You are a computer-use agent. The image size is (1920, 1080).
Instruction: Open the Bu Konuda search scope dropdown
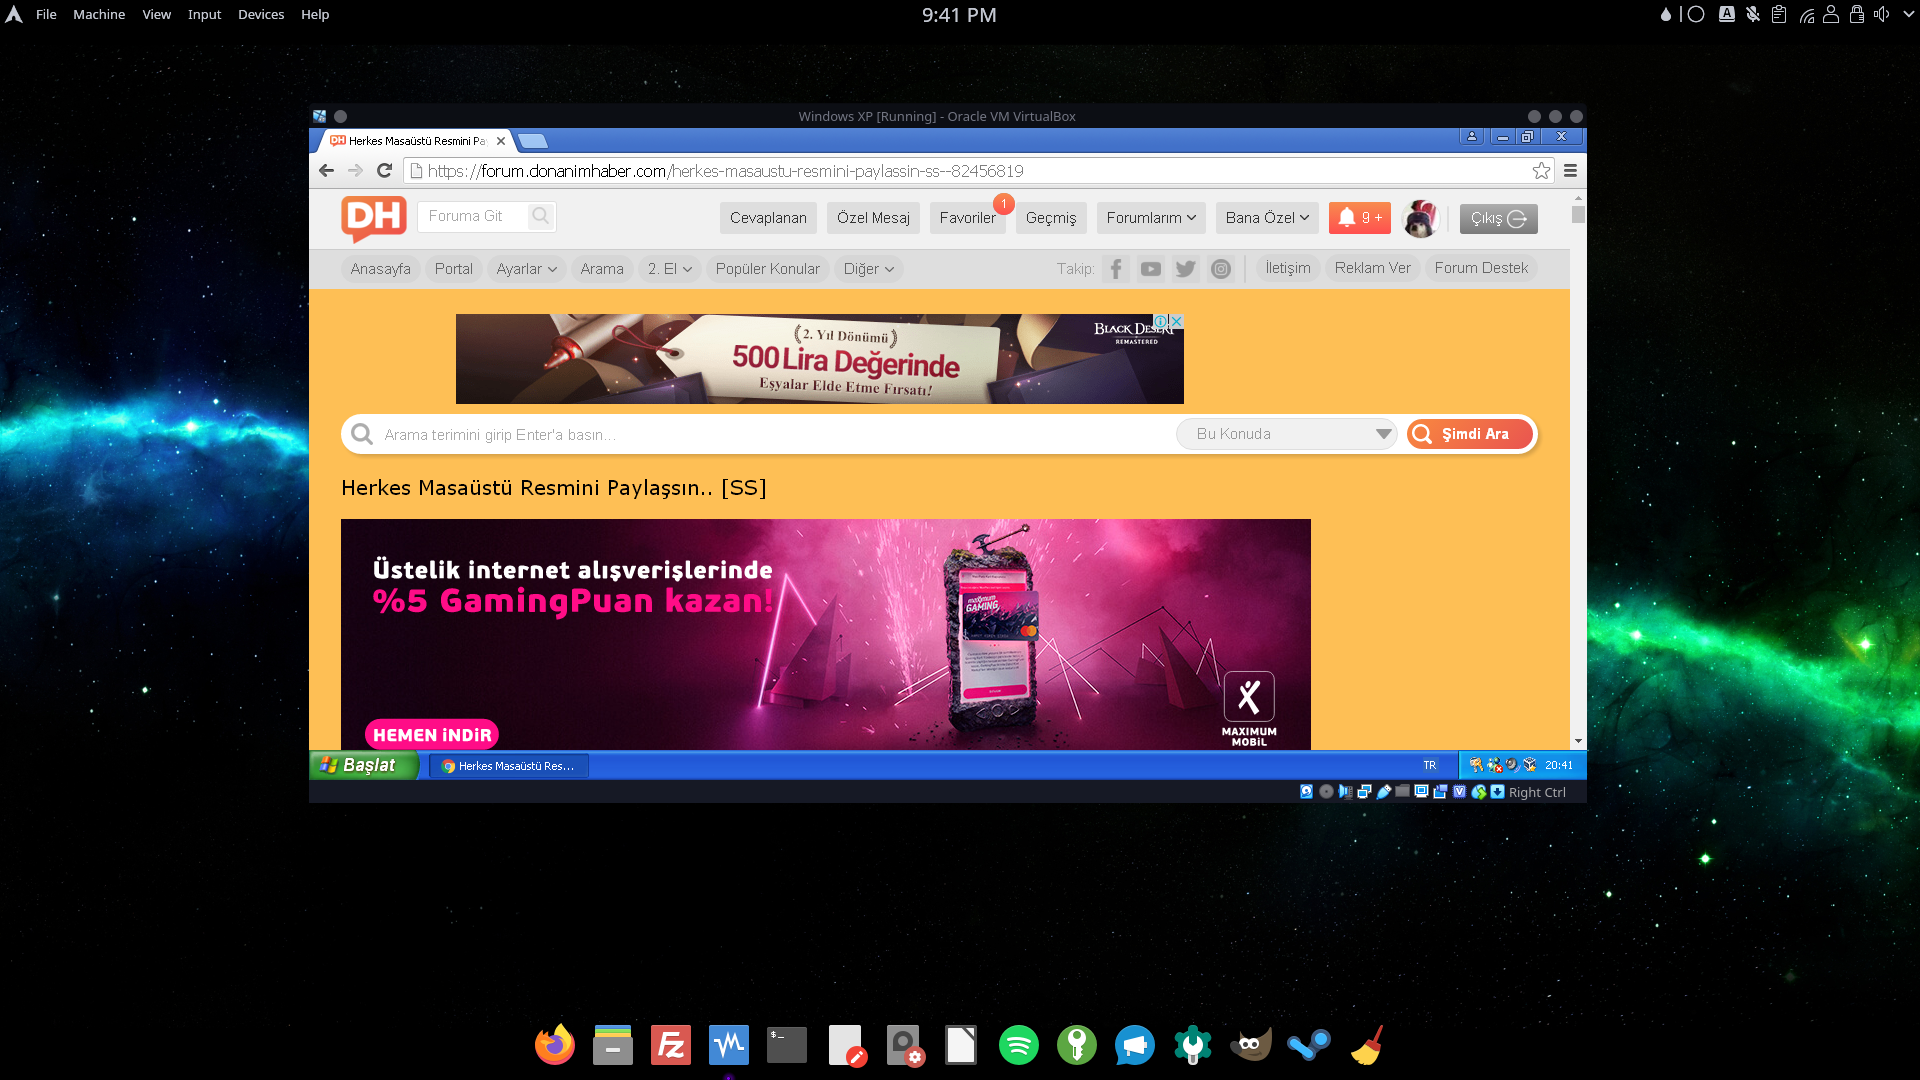tap(1287, 434)
